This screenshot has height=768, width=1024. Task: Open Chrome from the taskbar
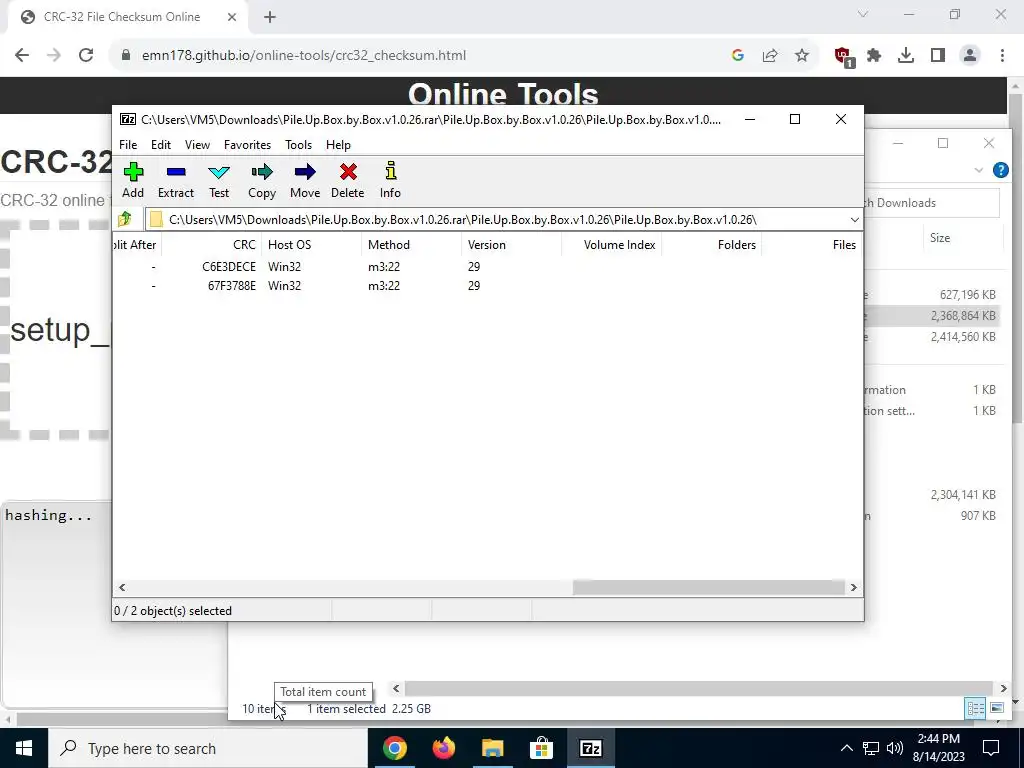(x=394, y=748)
